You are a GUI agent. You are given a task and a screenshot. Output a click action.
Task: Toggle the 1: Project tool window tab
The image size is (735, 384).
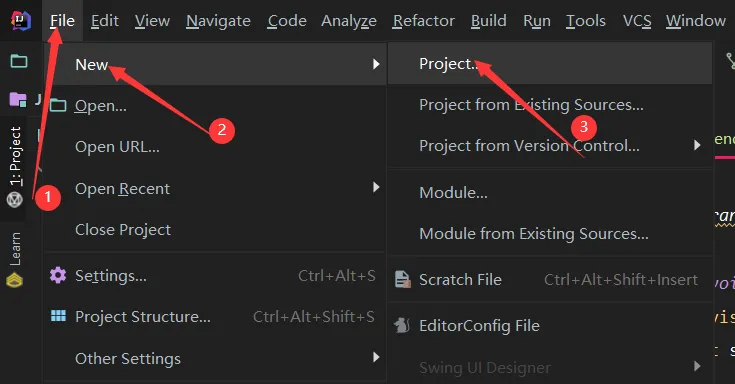tap(15, 168)
